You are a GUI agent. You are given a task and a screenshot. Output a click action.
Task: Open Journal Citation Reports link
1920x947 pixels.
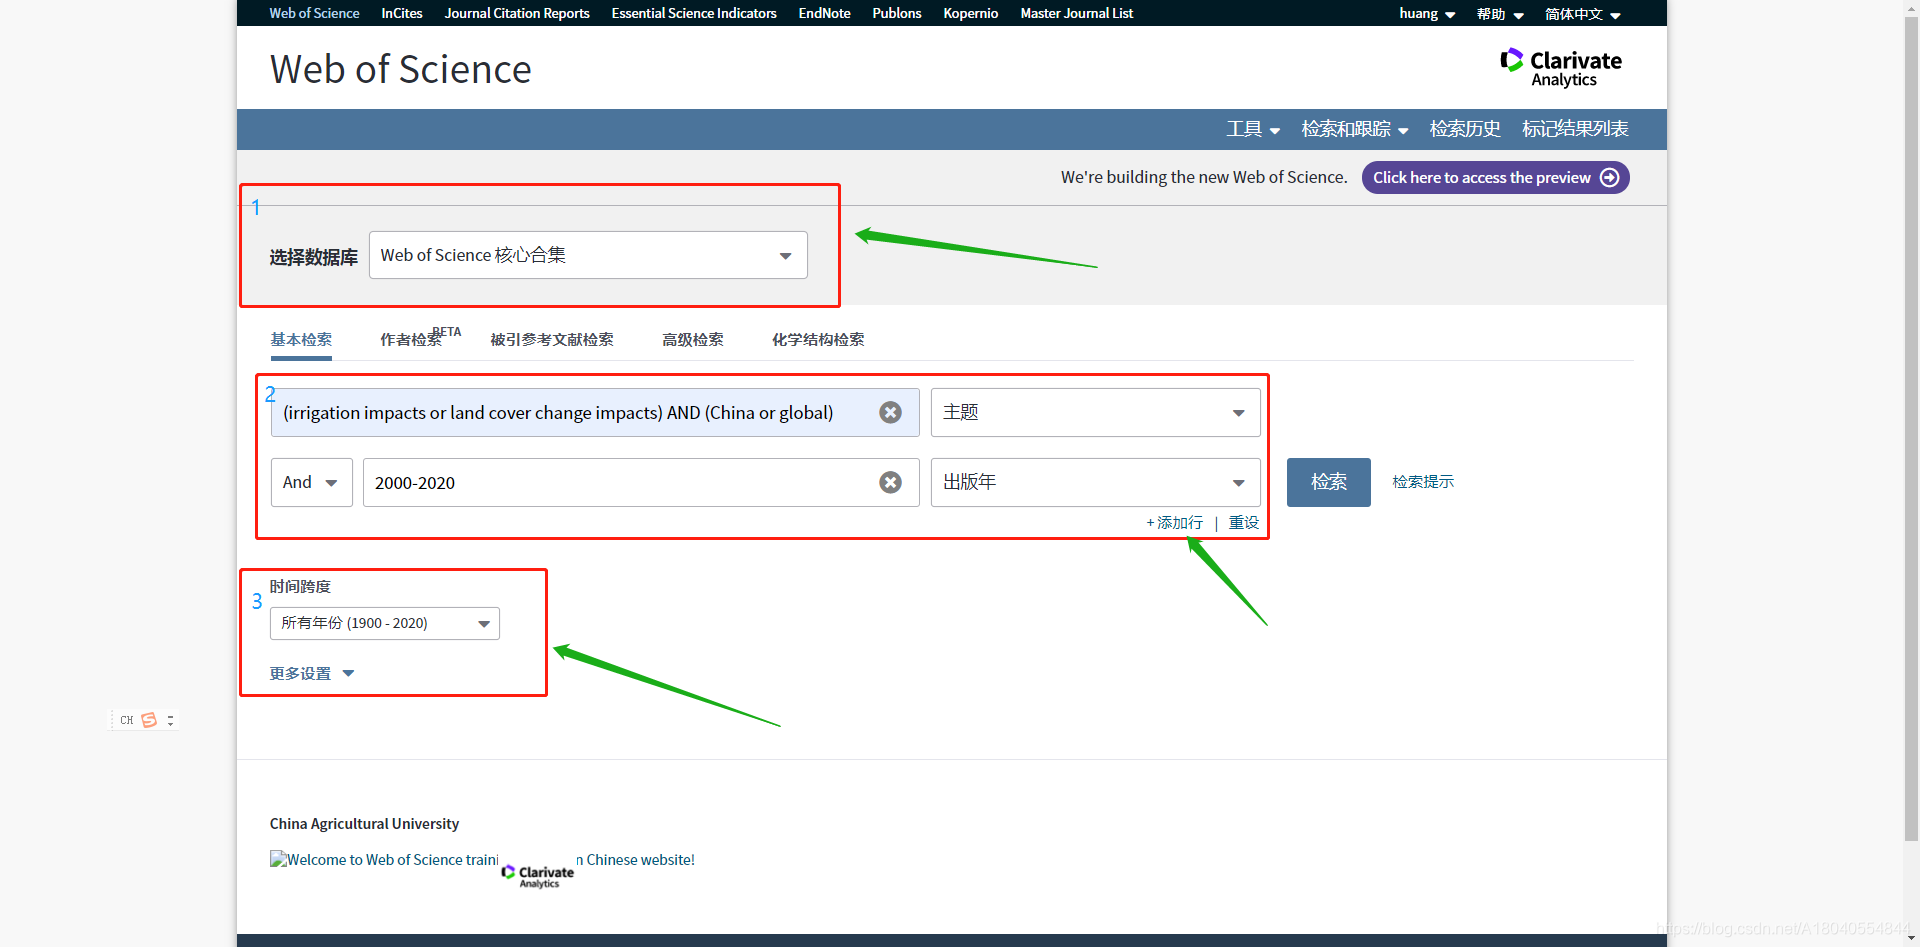517,13
